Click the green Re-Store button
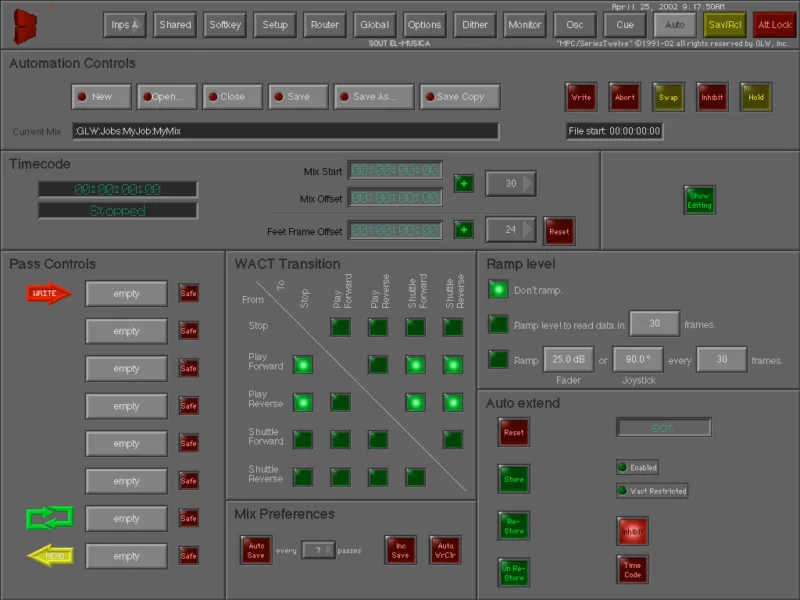 [514, 526]
